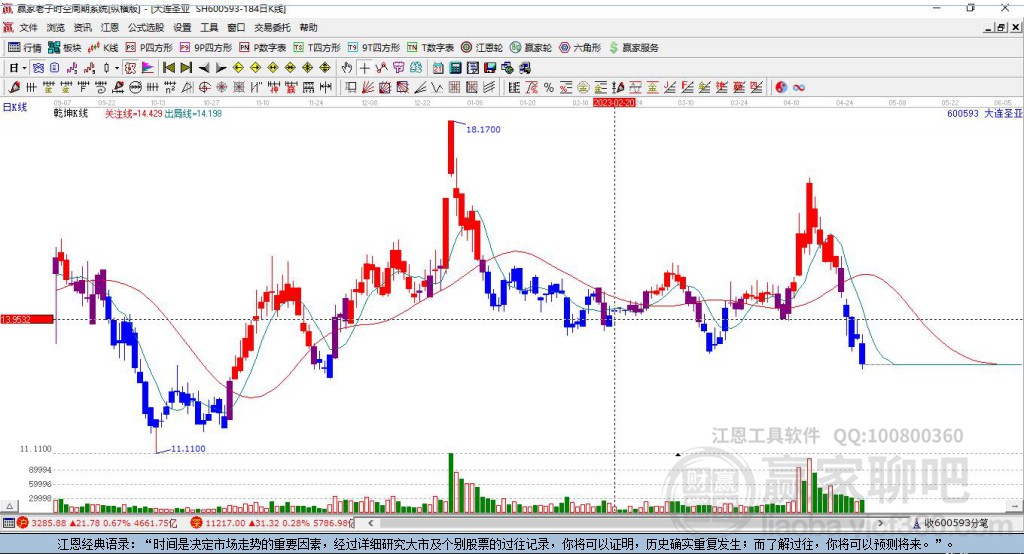The width and height of the screenshot is (1024, 554).
Task: Open the P数字表 tool
Action: tap(263, 48)
